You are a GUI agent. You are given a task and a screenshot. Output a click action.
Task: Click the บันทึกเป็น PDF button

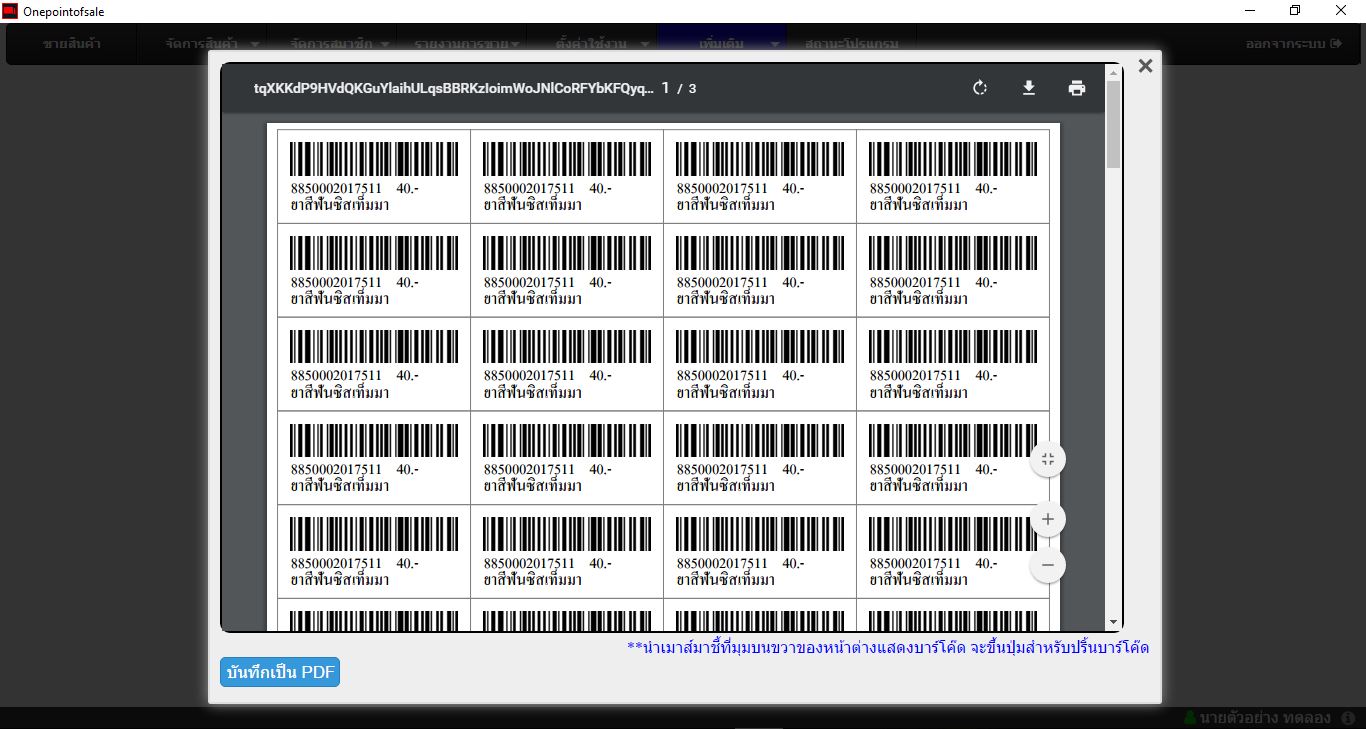(280, 672)
